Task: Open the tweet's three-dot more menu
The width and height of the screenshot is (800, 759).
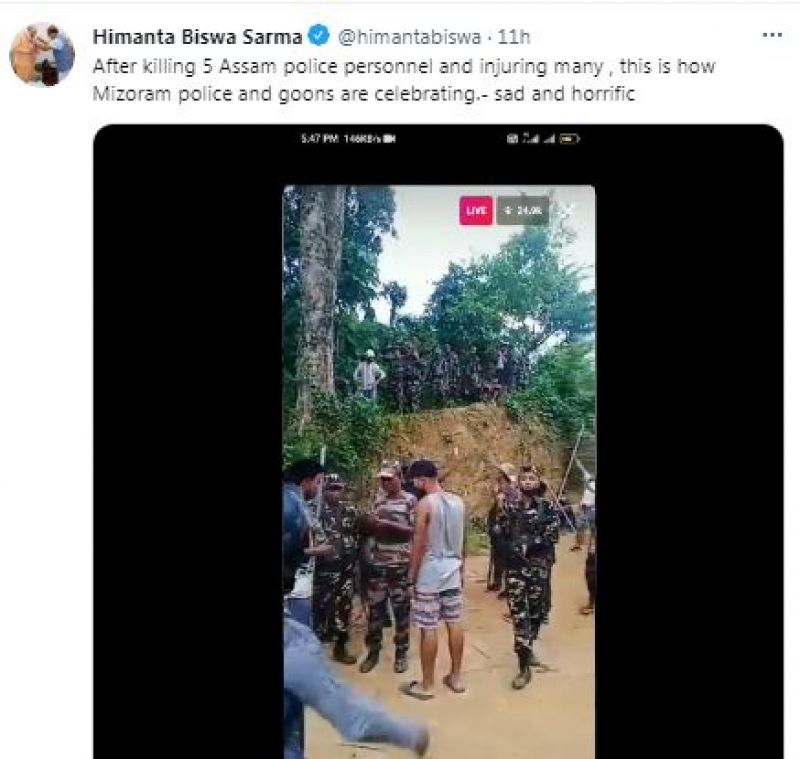Action: coord(771,35)
